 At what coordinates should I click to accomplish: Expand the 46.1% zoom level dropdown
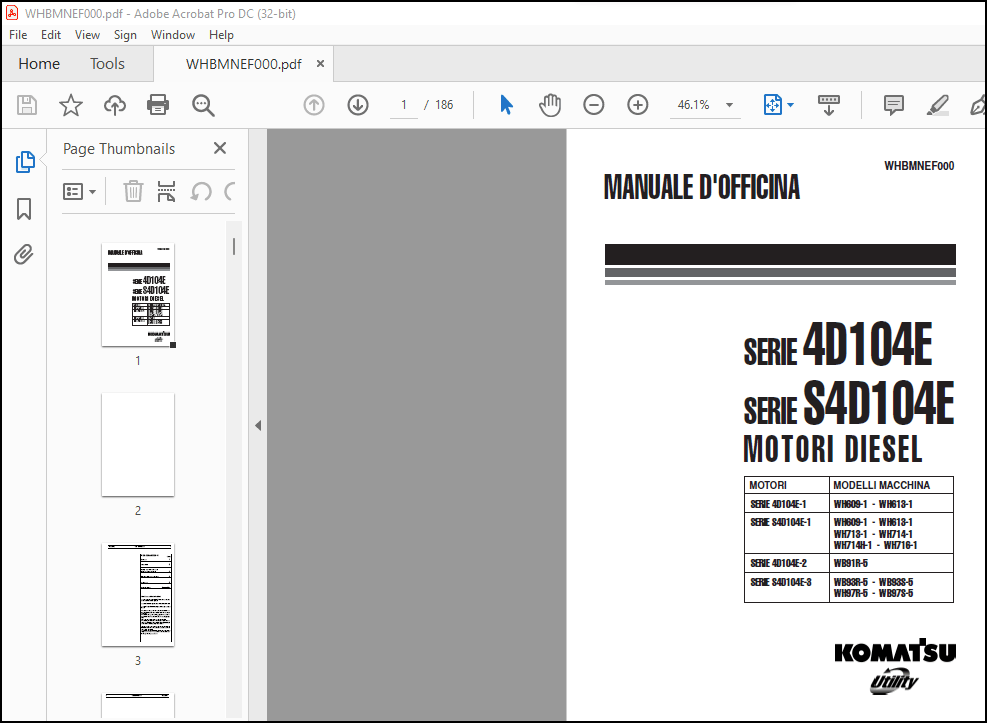coord(730,105)
